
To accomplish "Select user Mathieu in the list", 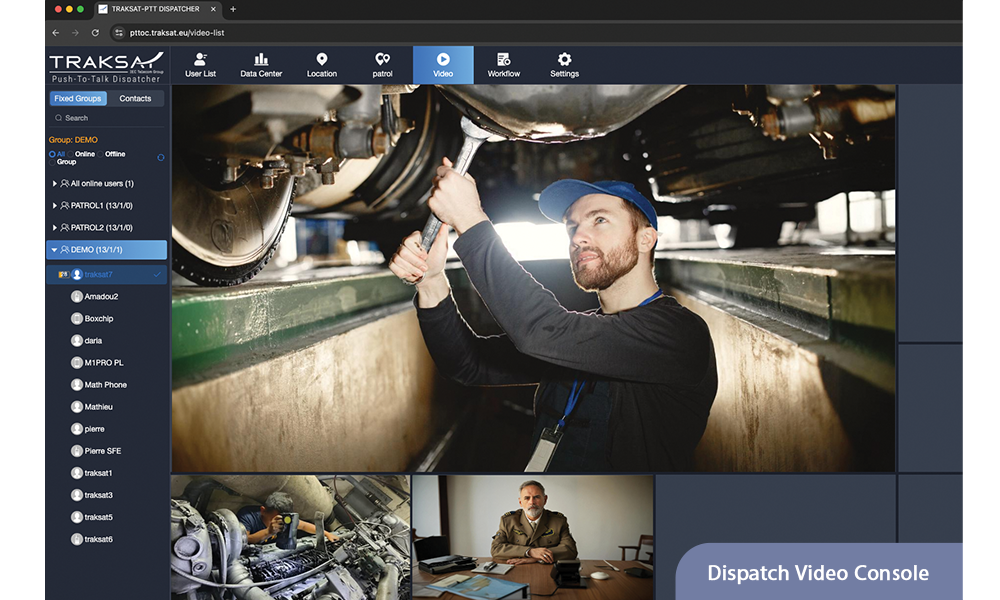I will click(98, 407).
